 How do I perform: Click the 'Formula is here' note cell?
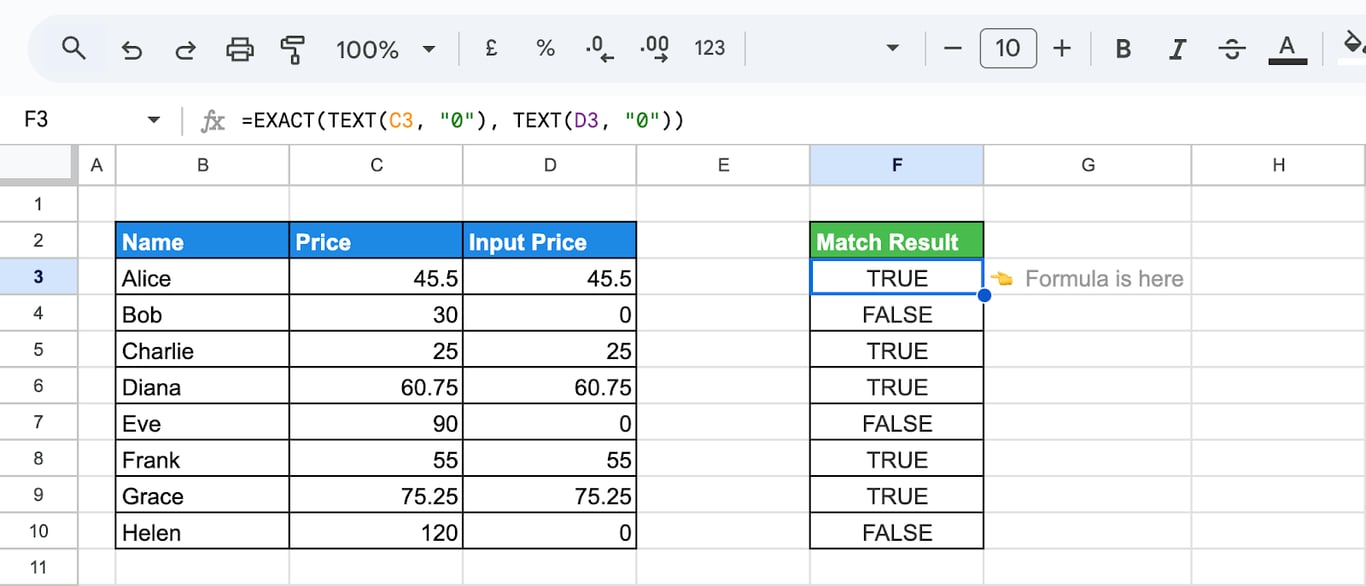click(x=1088, y=278)
